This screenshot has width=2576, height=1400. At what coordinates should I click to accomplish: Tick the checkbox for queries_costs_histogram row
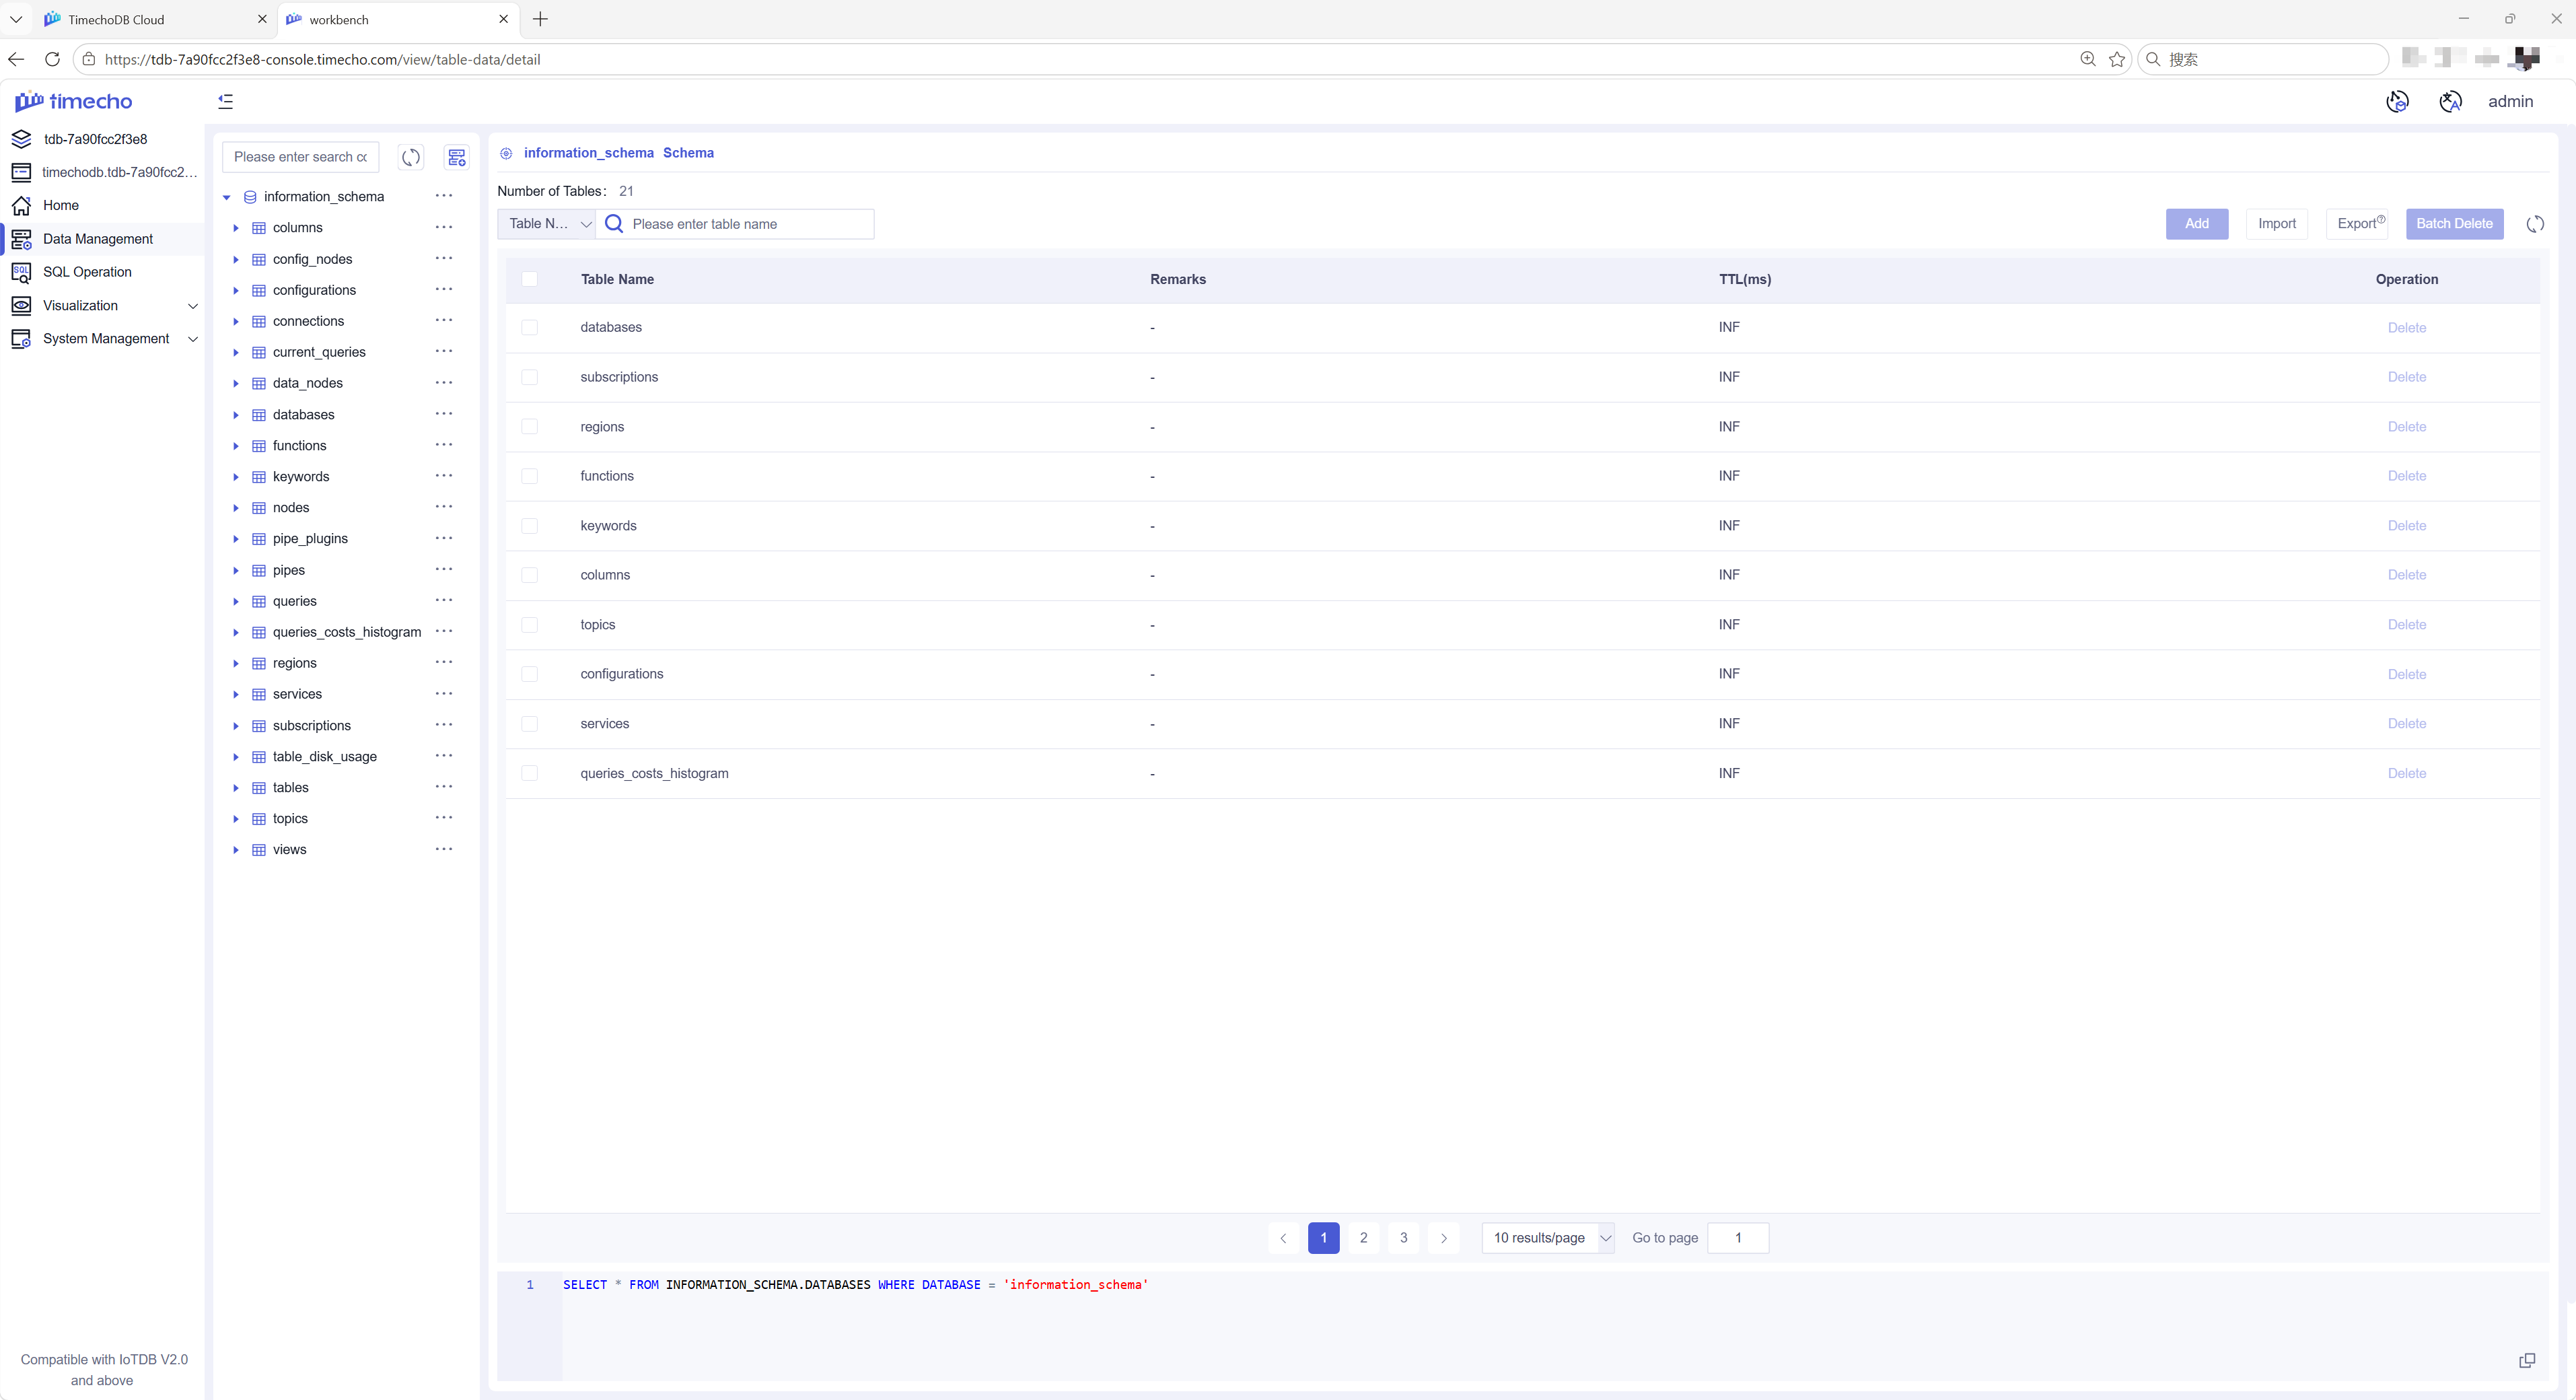coord(530,773)
